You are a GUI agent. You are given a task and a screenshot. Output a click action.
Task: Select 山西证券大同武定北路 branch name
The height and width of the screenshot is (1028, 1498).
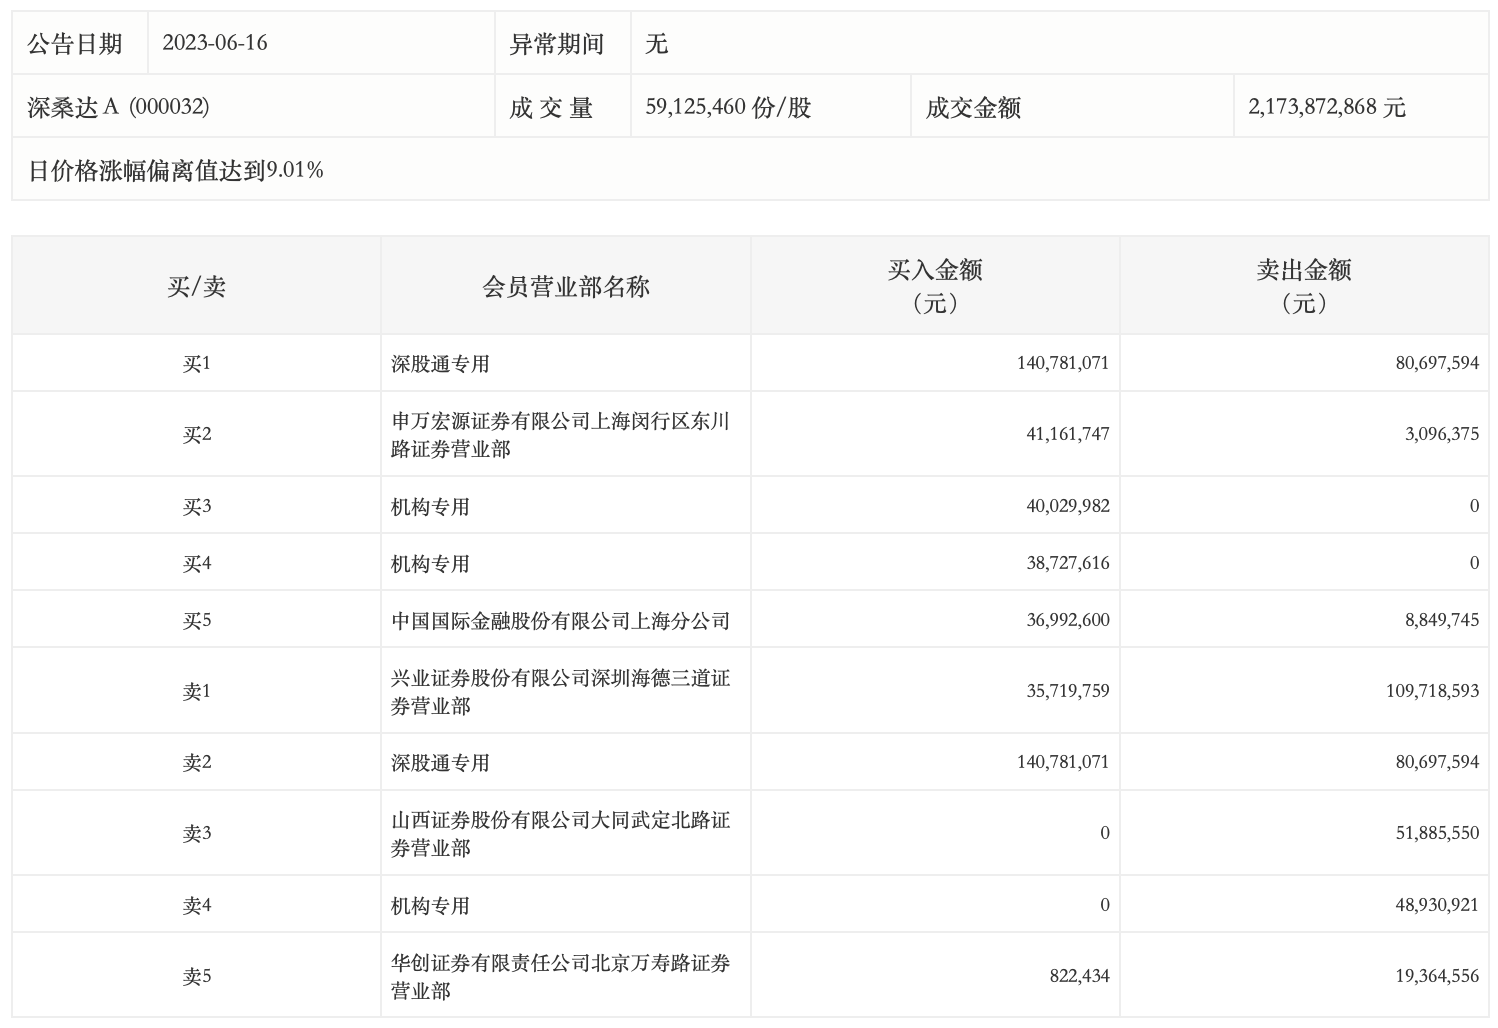(560, 834)
